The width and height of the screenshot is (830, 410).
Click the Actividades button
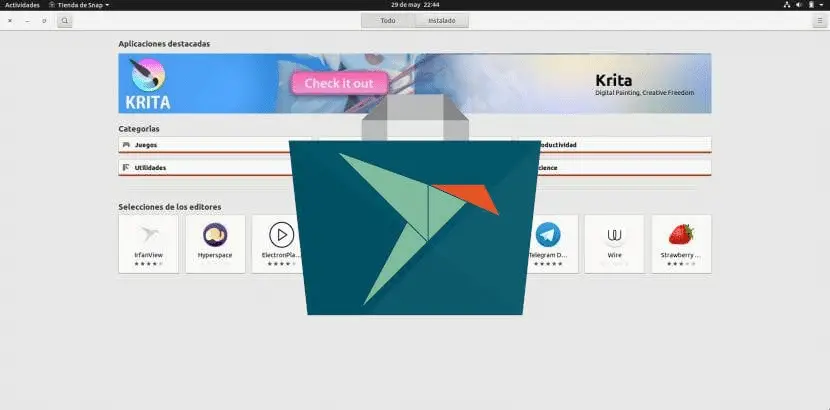coord(22,5)
